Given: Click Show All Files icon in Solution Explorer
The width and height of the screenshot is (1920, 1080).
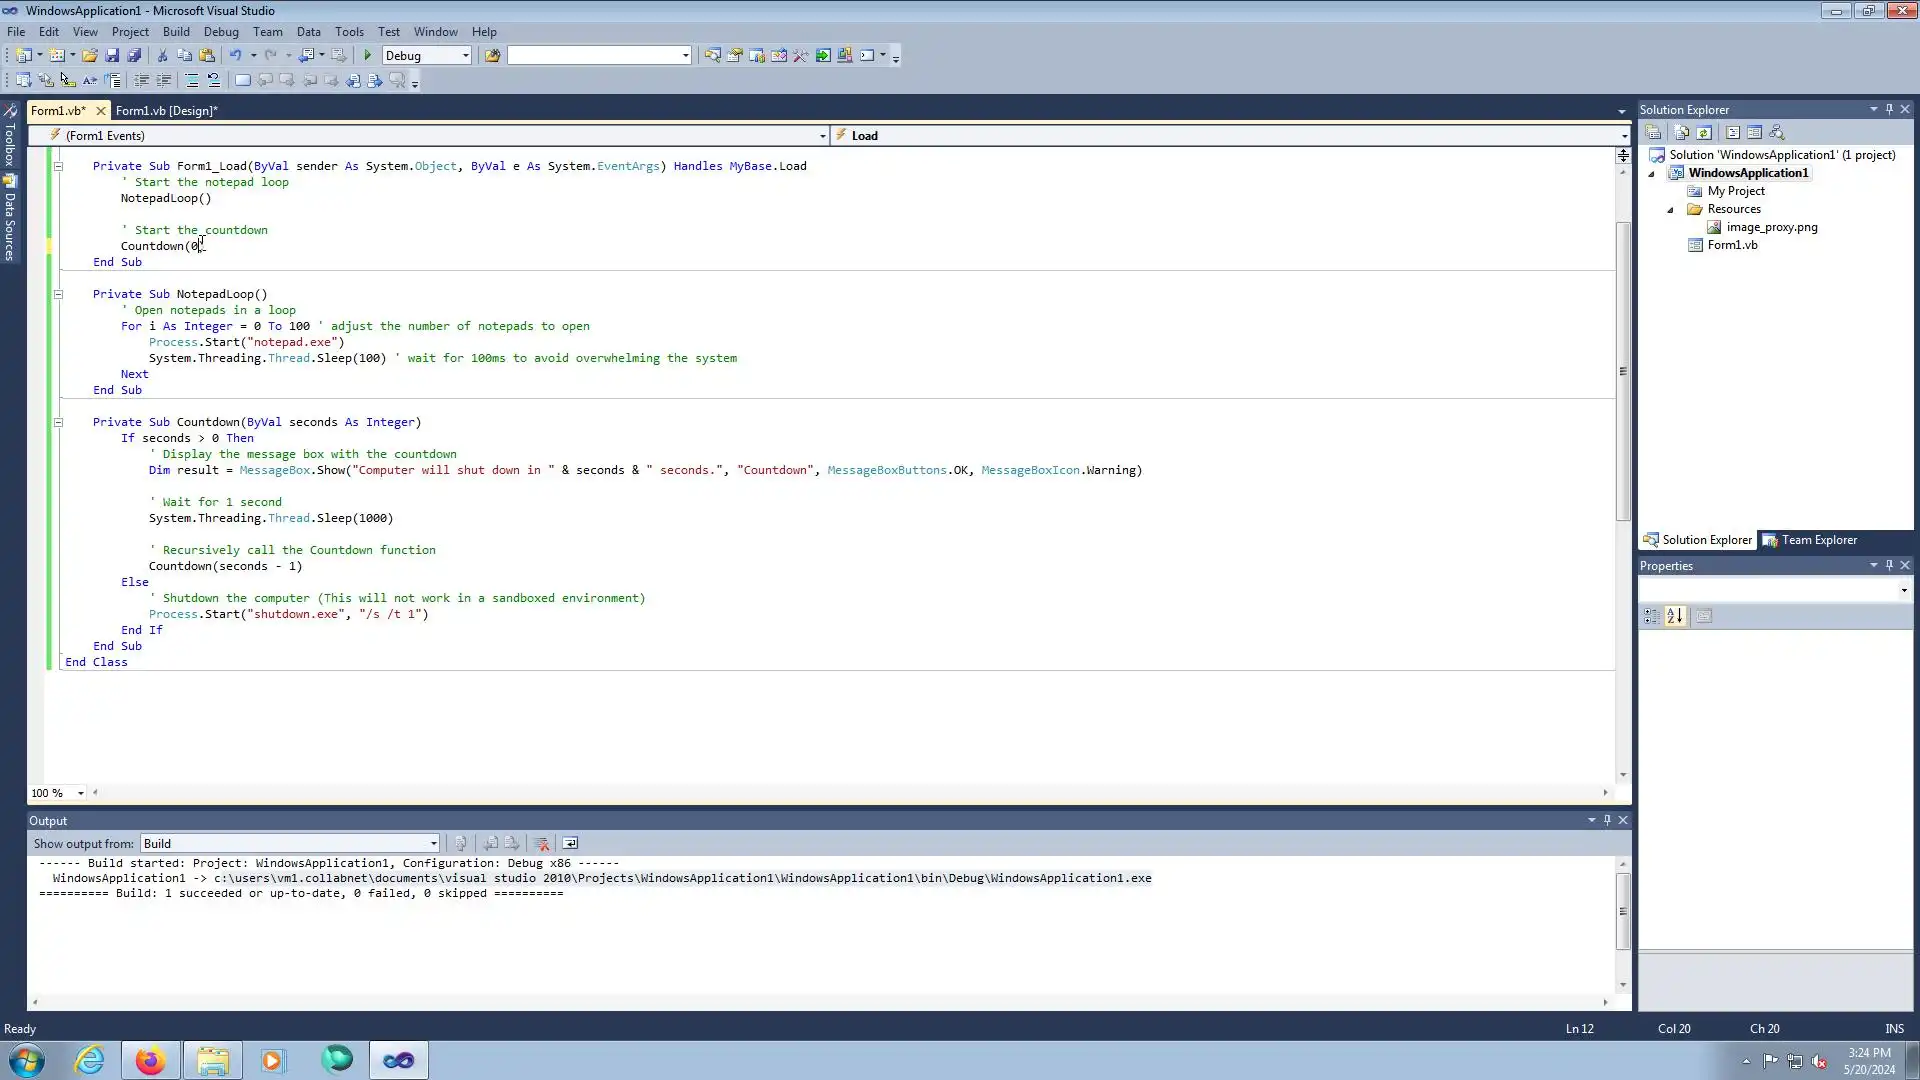Looking at the screenshot, I should click(1682, 133).
